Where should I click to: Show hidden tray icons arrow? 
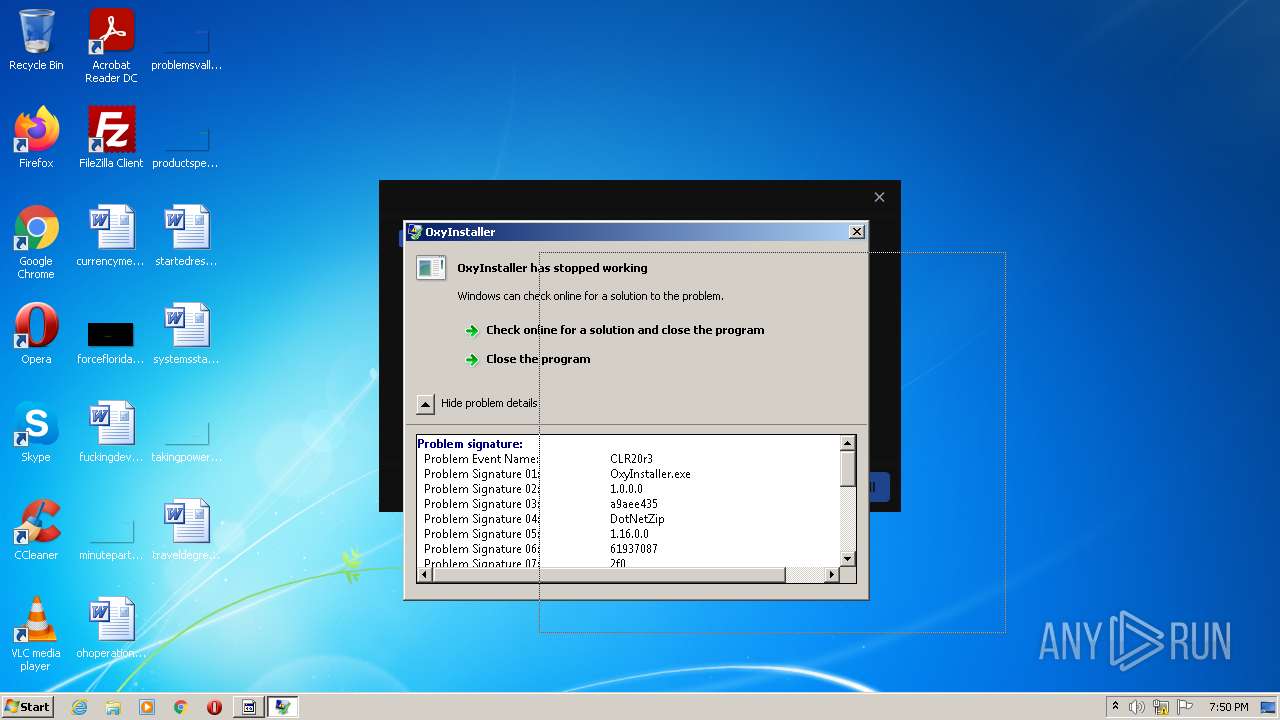[1115, 707]
